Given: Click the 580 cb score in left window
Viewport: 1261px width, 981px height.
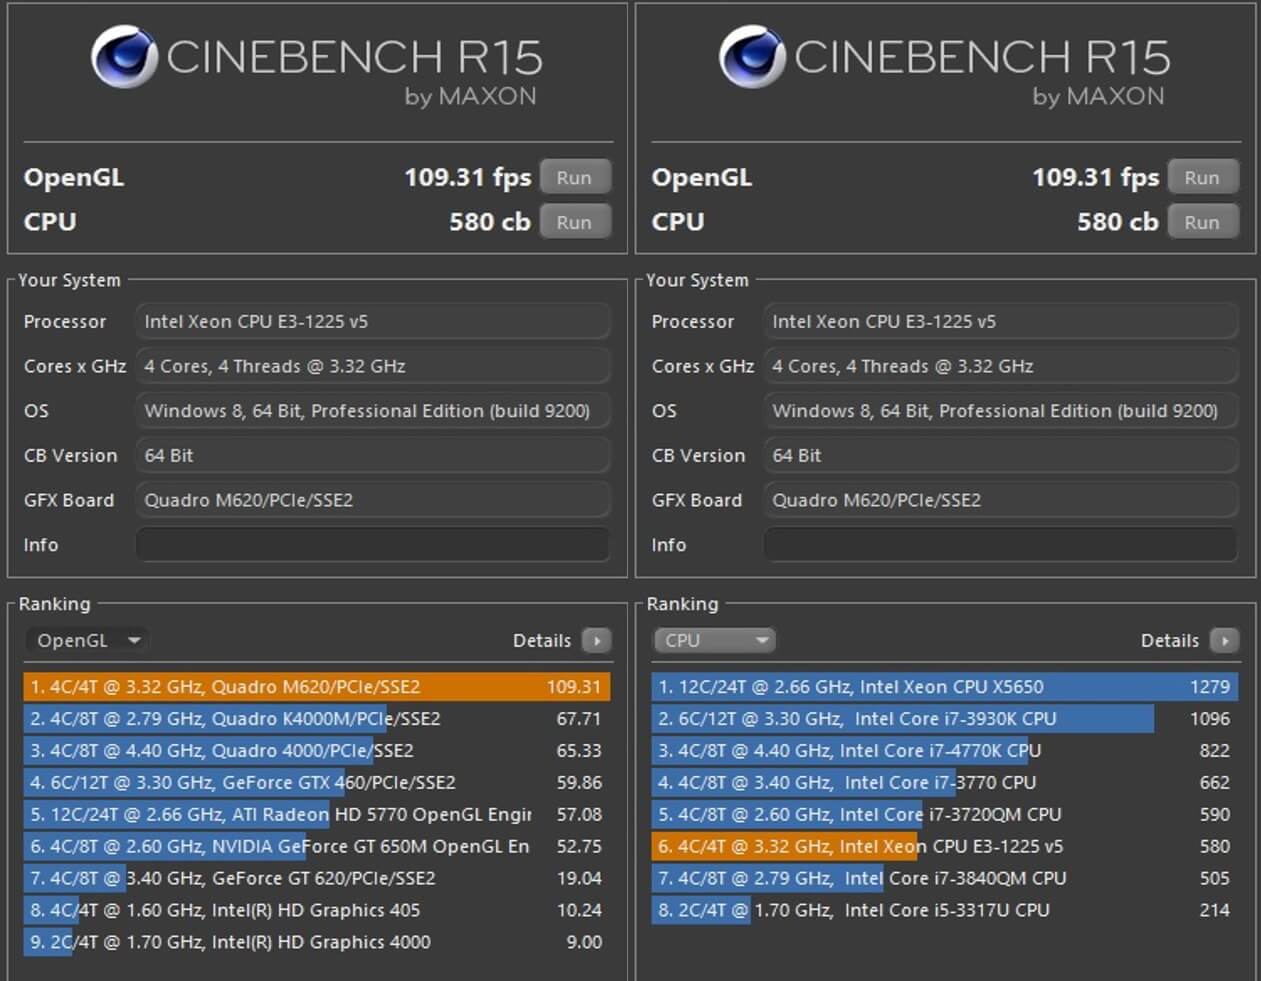Looking at the screenshot, I should [489, 222].
